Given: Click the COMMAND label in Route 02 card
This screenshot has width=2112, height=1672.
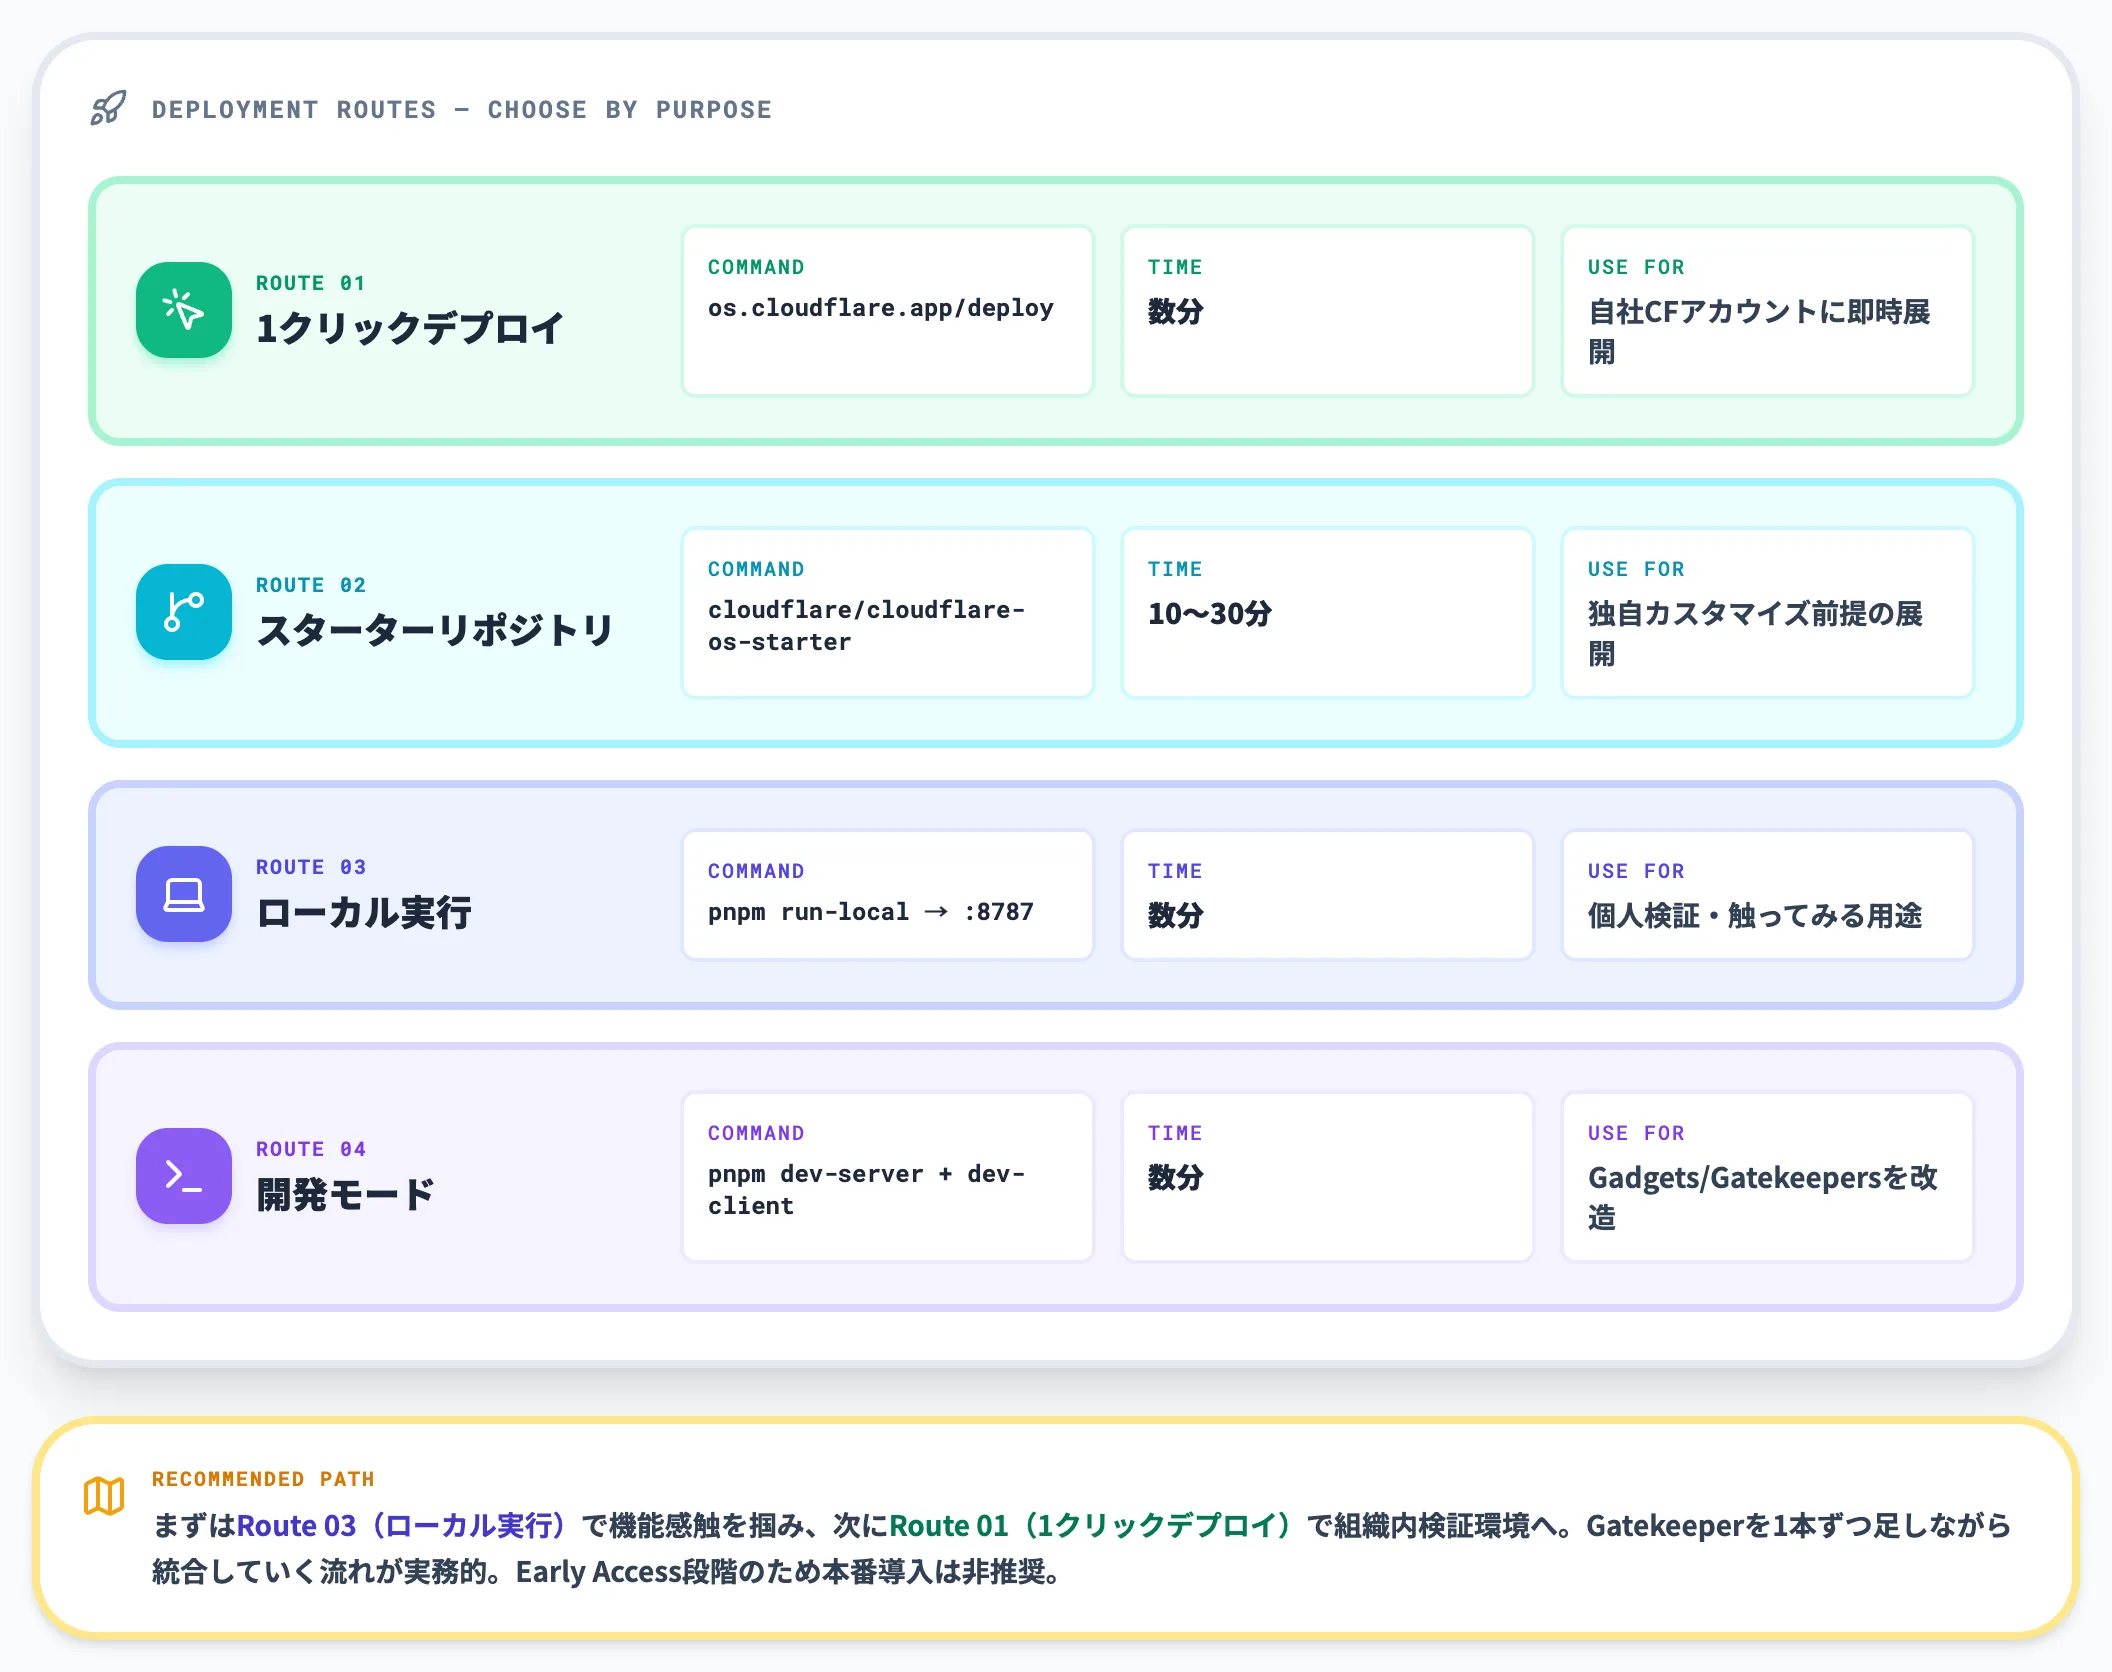Looking at the screenshot, I should tap(756, 569).
